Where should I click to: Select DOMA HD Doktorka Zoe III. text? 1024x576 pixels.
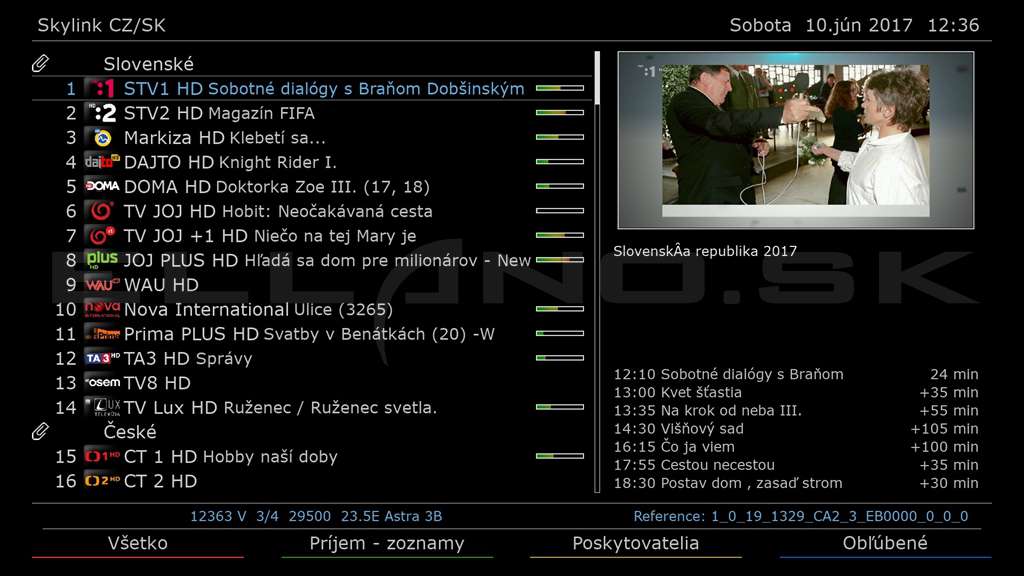(277, 187)
